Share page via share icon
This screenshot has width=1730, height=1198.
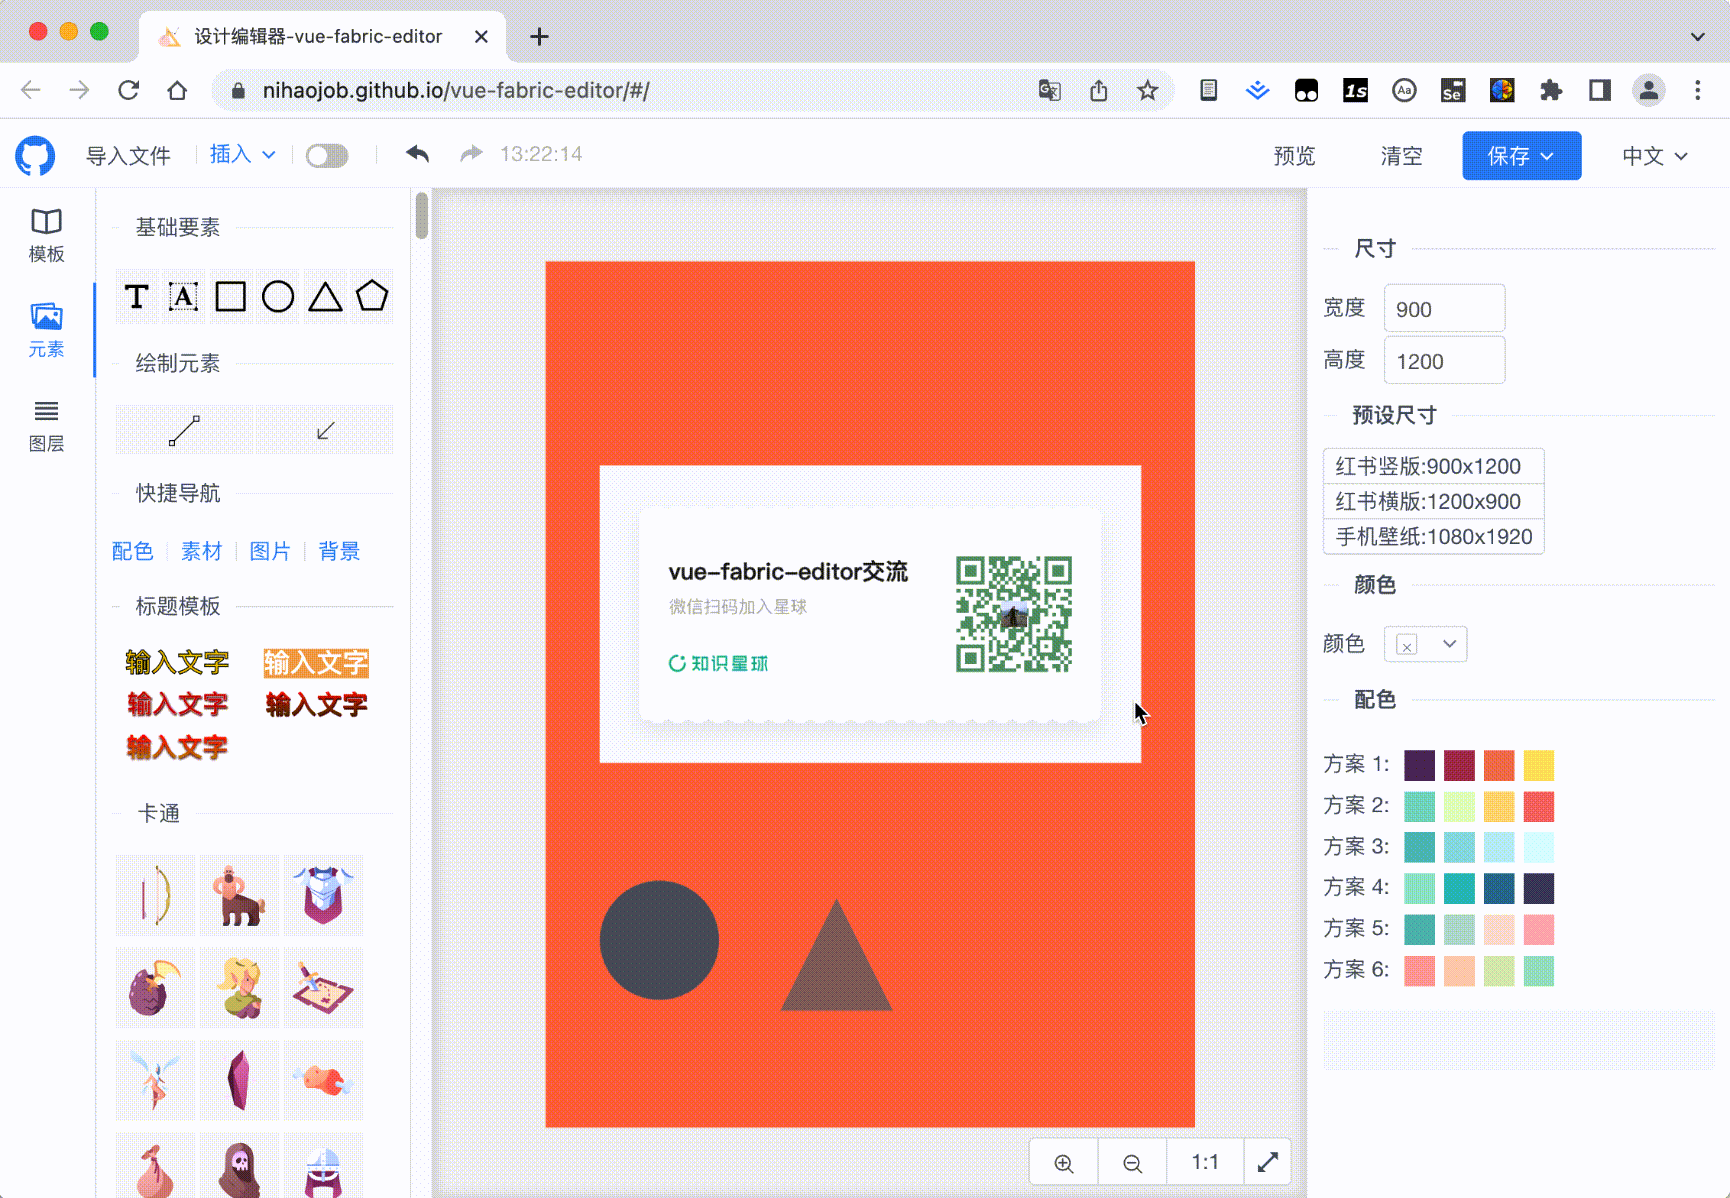point(1099,90)
